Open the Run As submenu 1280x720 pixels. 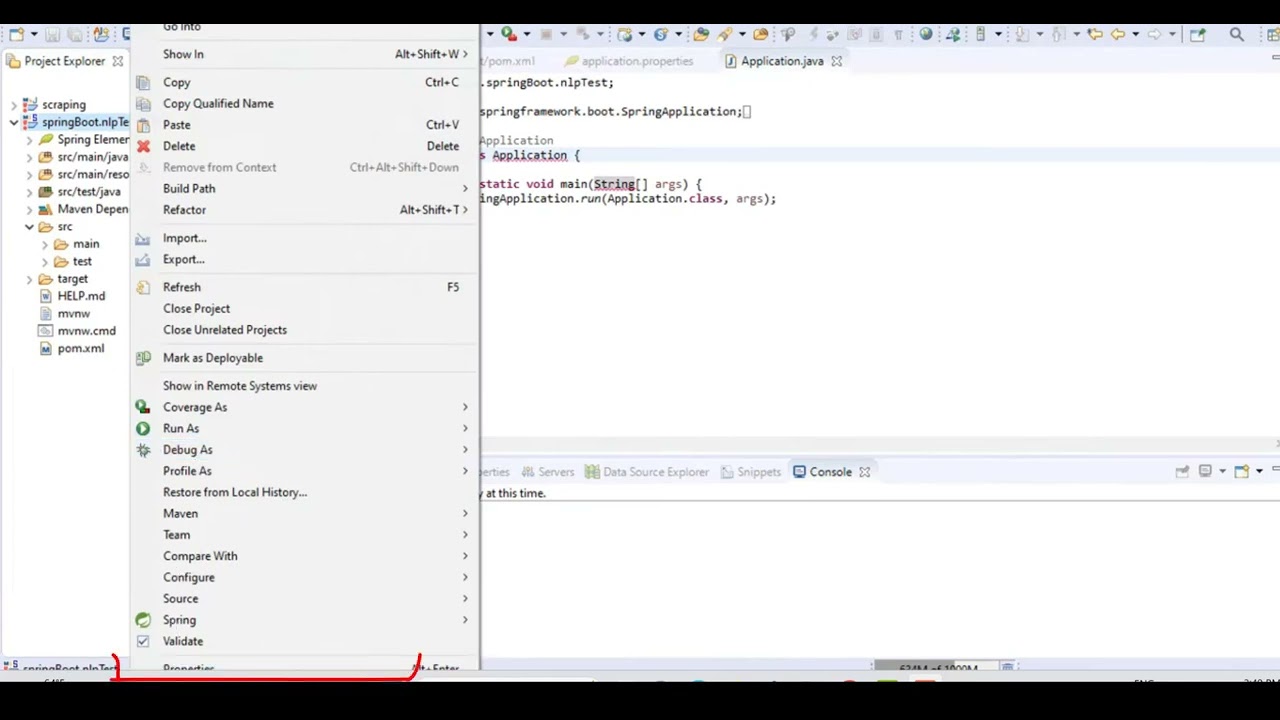click(x=305, y=428)
